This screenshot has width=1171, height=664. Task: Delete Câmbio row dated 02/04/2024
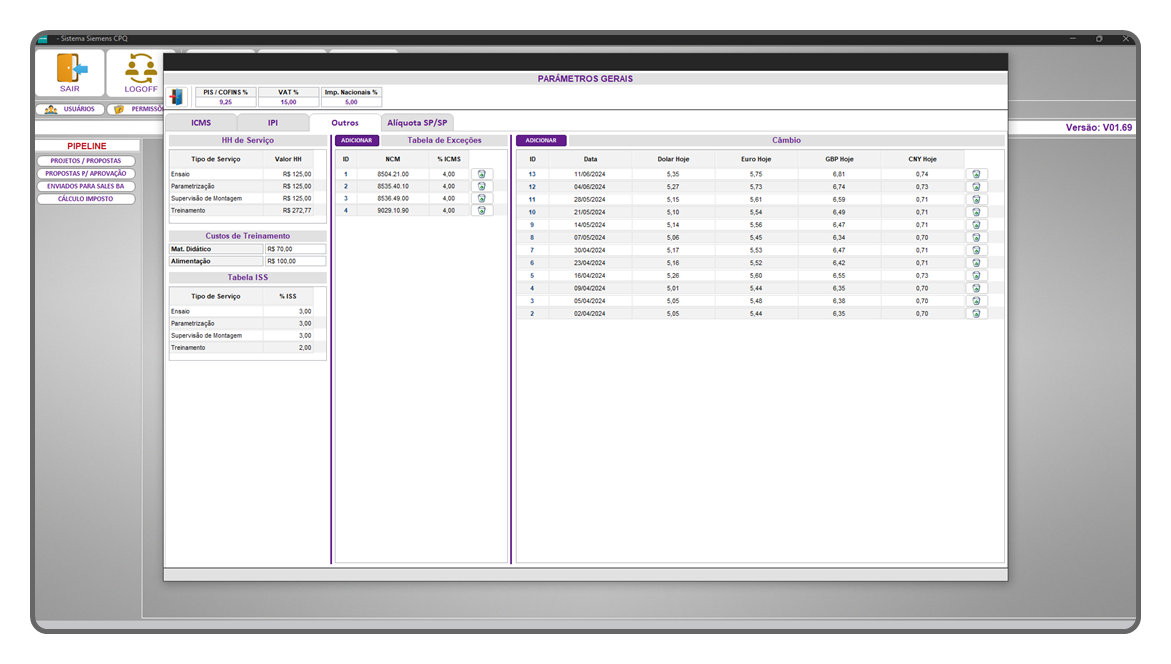[x=976, y=314]
